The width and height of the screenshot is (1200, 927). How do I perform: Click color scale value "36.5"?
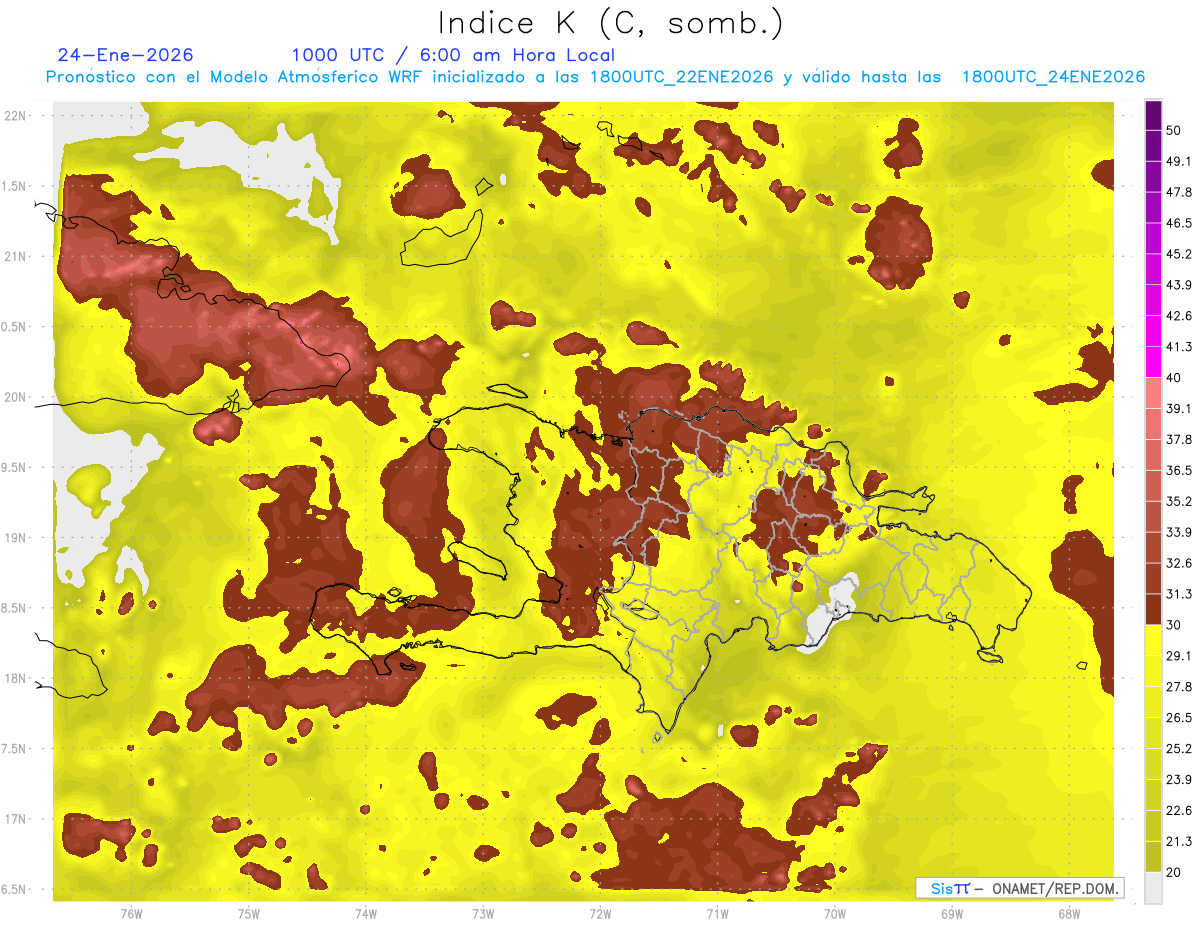click(1178, 470)
